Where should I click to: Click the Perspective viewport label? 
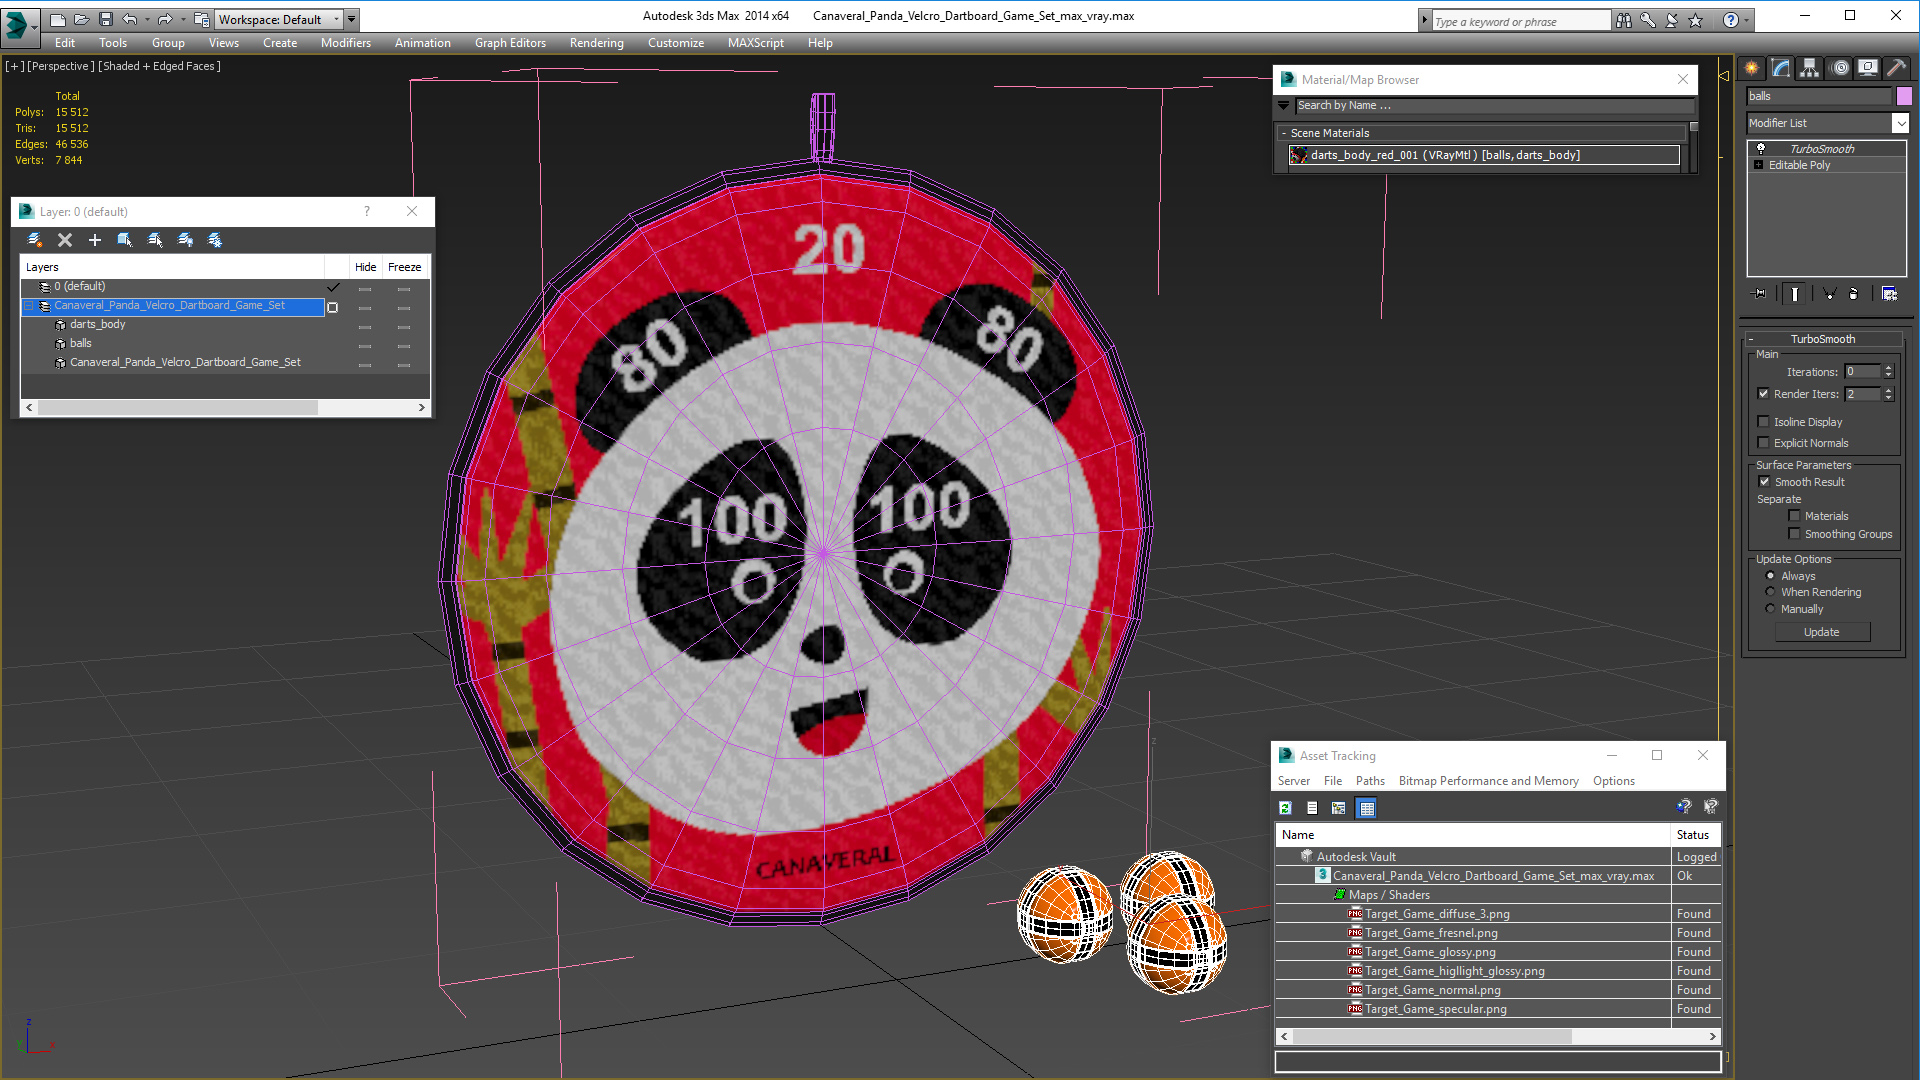(x=60, y=66)
